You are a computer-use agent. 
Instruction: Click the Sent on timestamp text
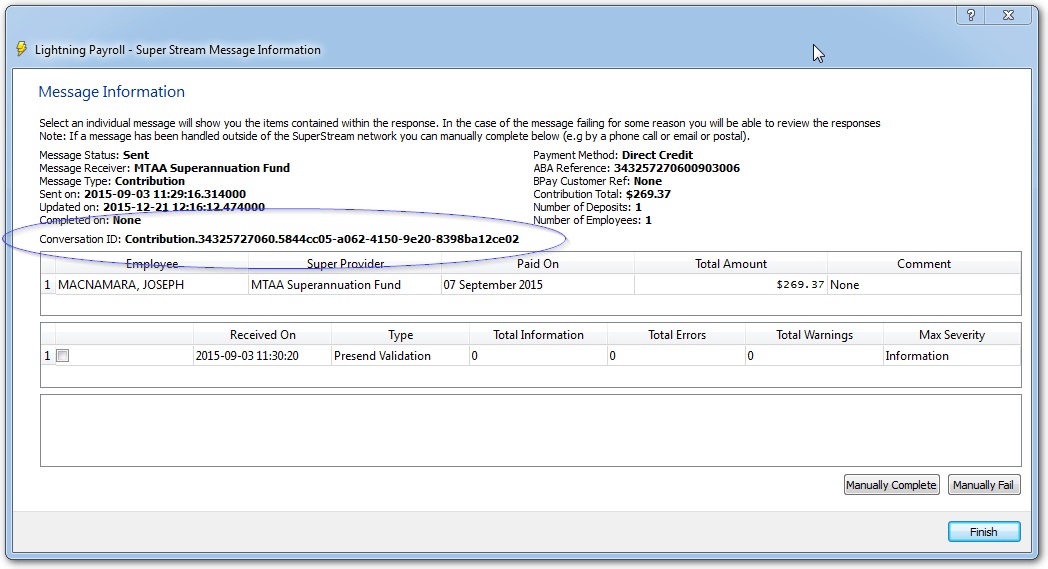click(142, 194)
